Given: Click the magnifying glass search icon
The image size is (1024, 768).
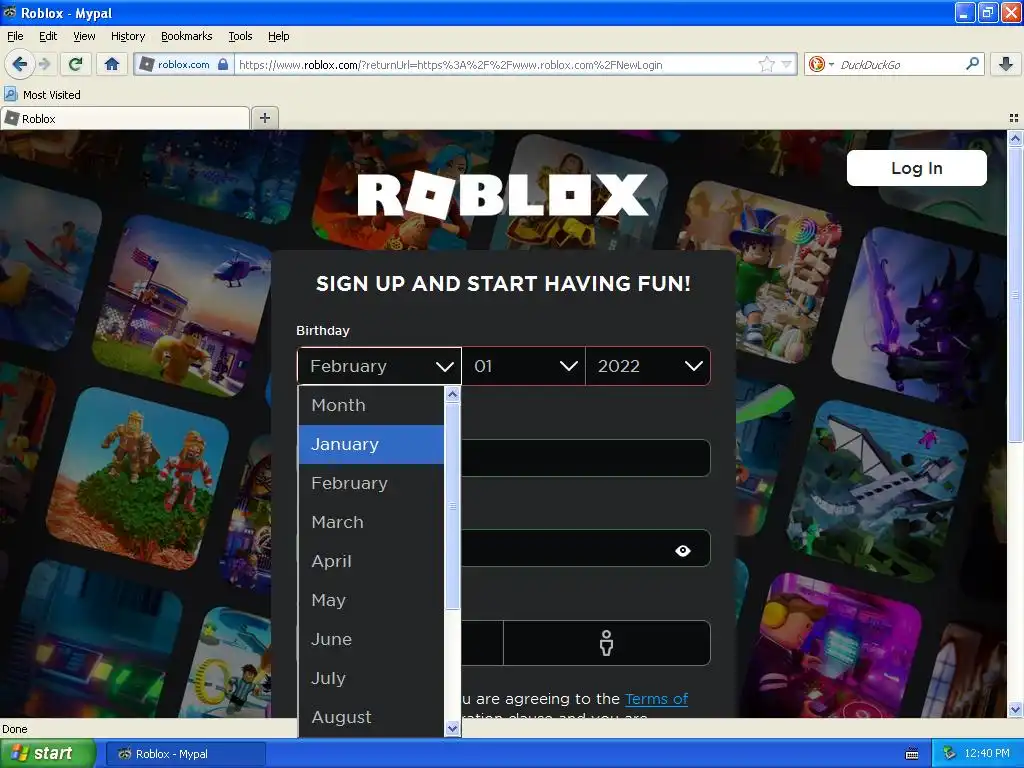Looking at the screenshot, I should coord(972,64).
